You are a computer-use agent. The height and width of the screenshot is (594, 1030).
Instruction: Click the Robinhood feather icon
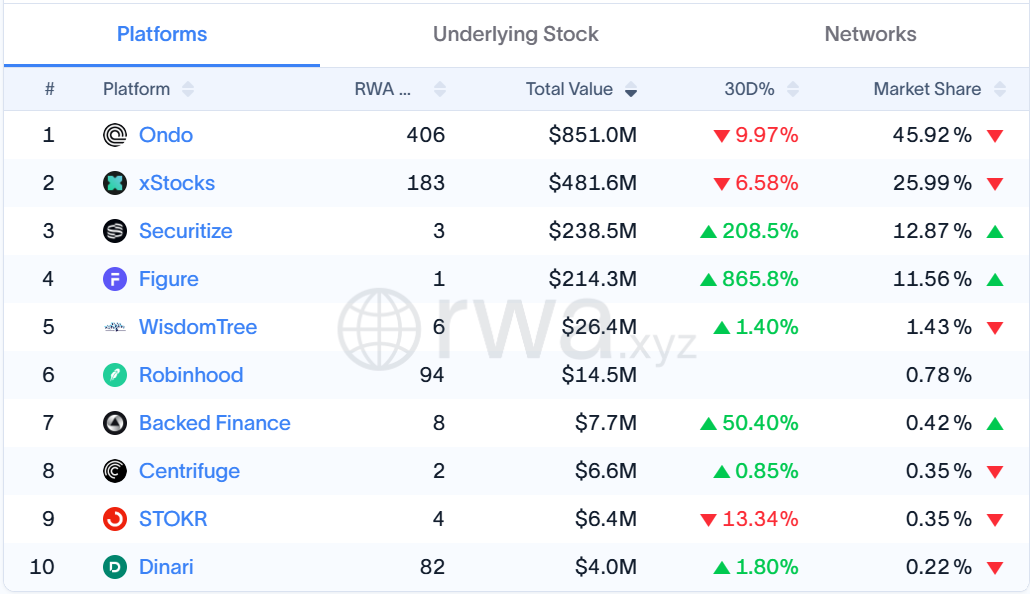(115, 375)
